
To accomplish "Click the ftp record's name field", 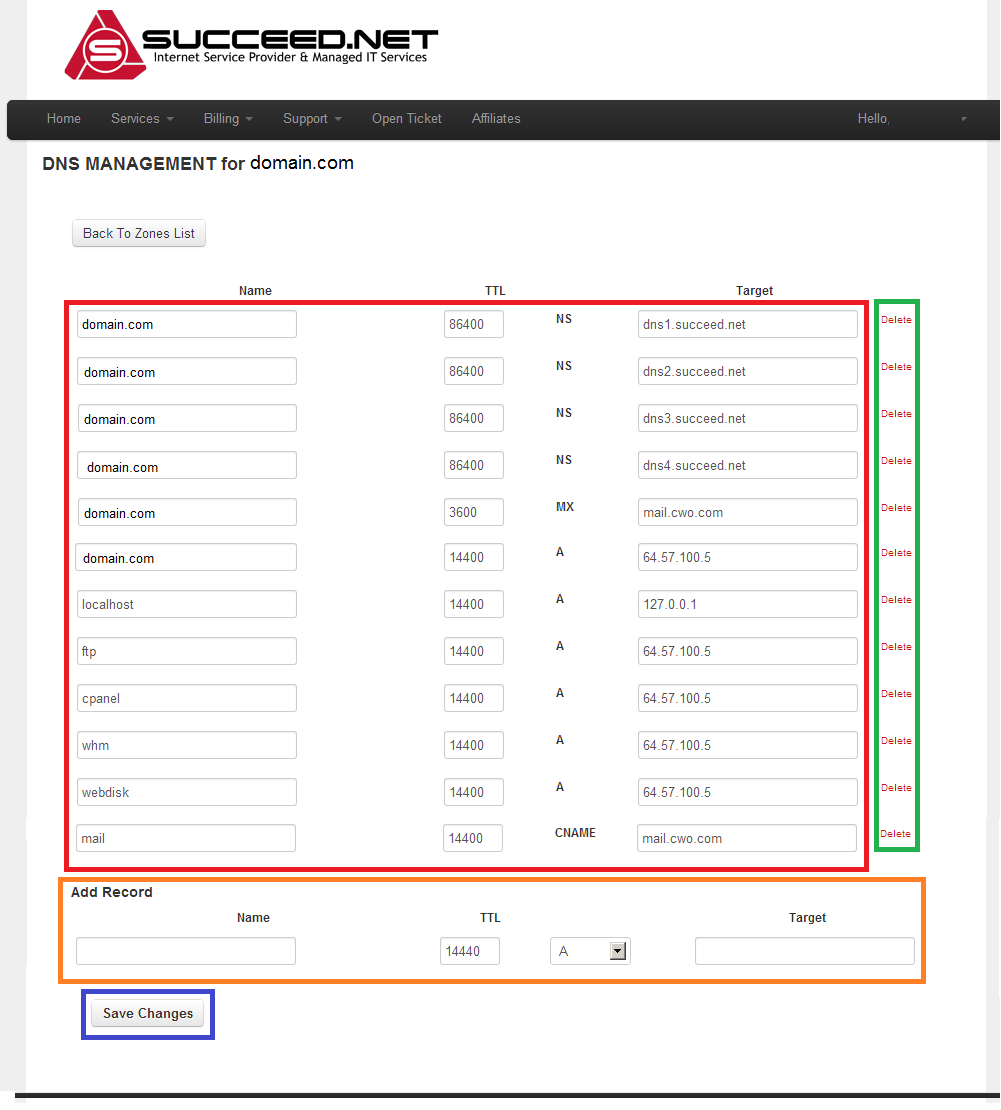I will 186,651.
